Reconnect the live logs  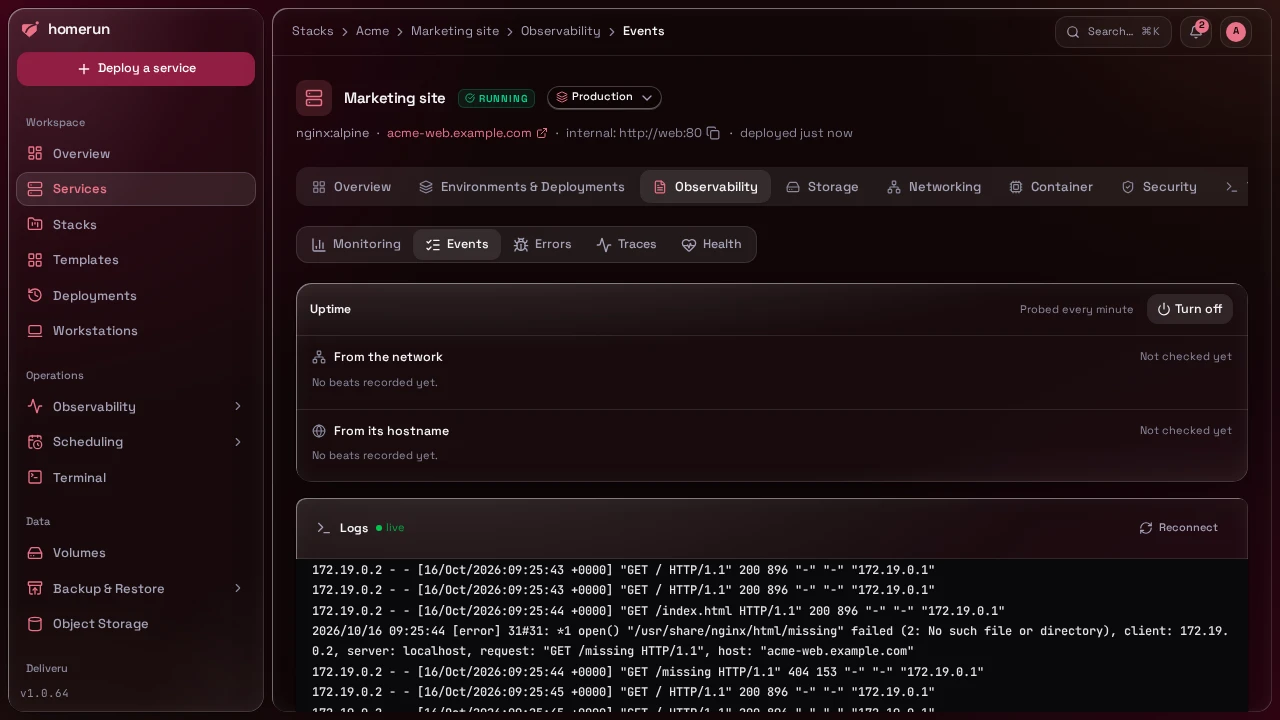pos(1179,528)
